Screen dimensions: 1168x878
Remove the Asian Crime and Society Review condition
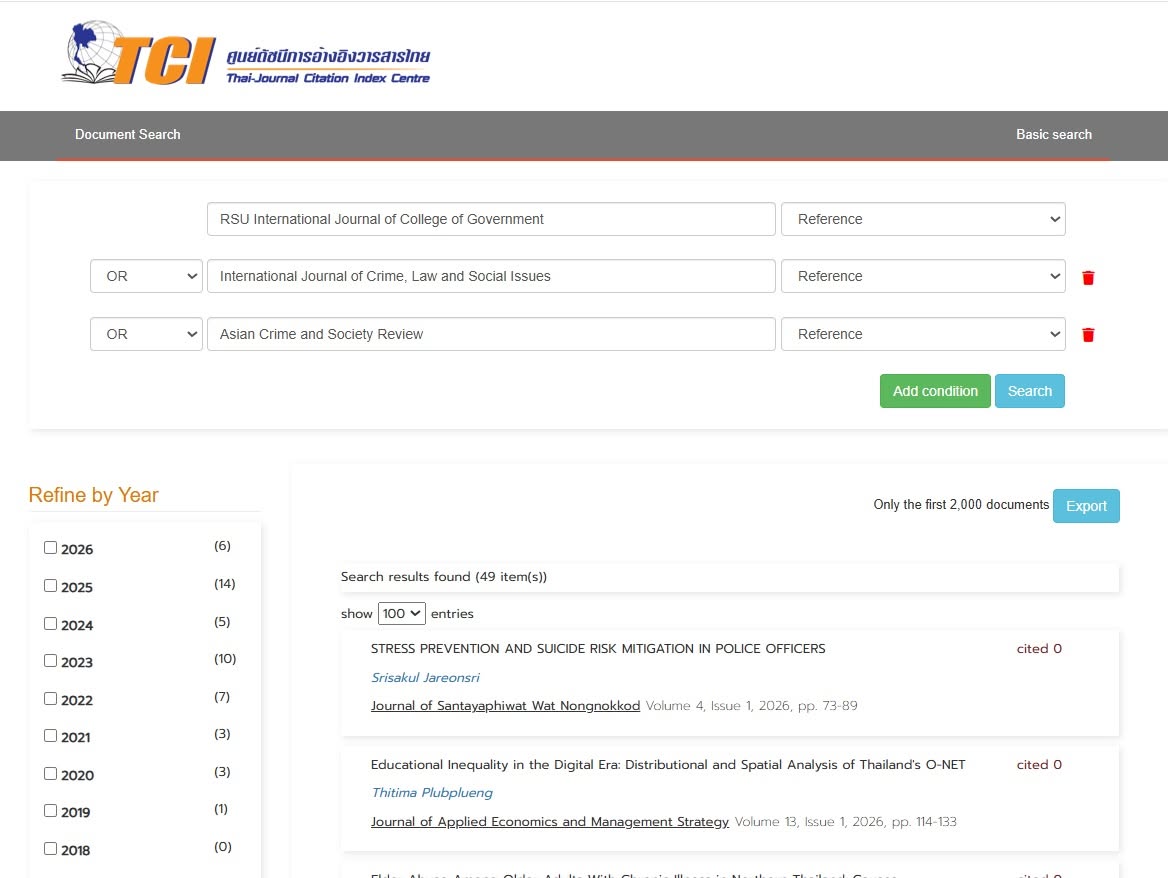click(1088, 334)
